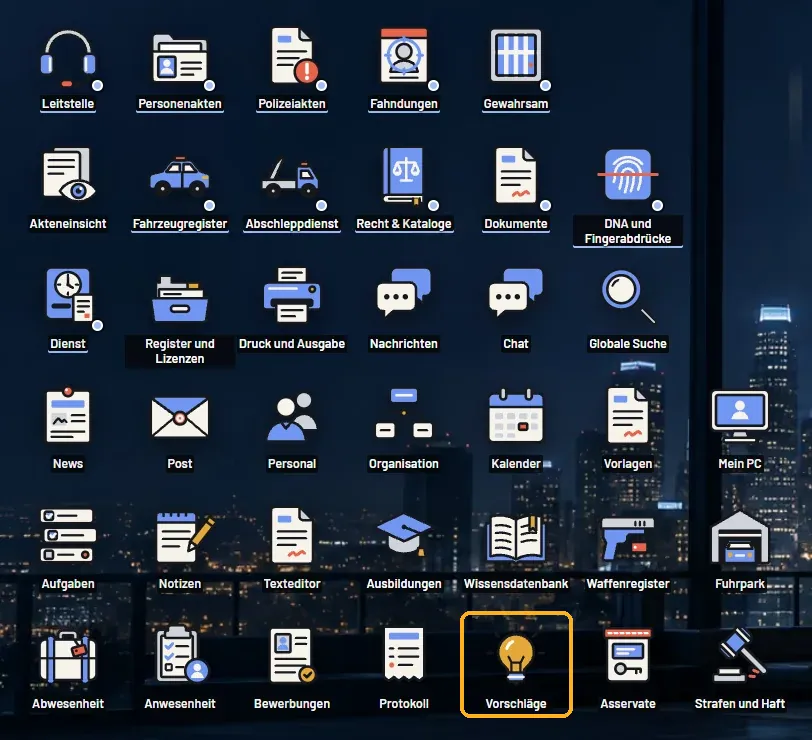812x740 pixels.
Task: Open the Wissensdatenbank book icon
Action: [x=516, y=538]
